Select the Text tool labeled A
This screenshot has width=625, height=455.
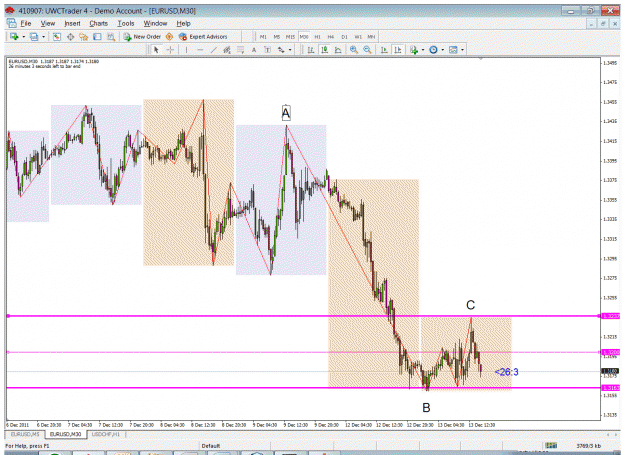254,50
